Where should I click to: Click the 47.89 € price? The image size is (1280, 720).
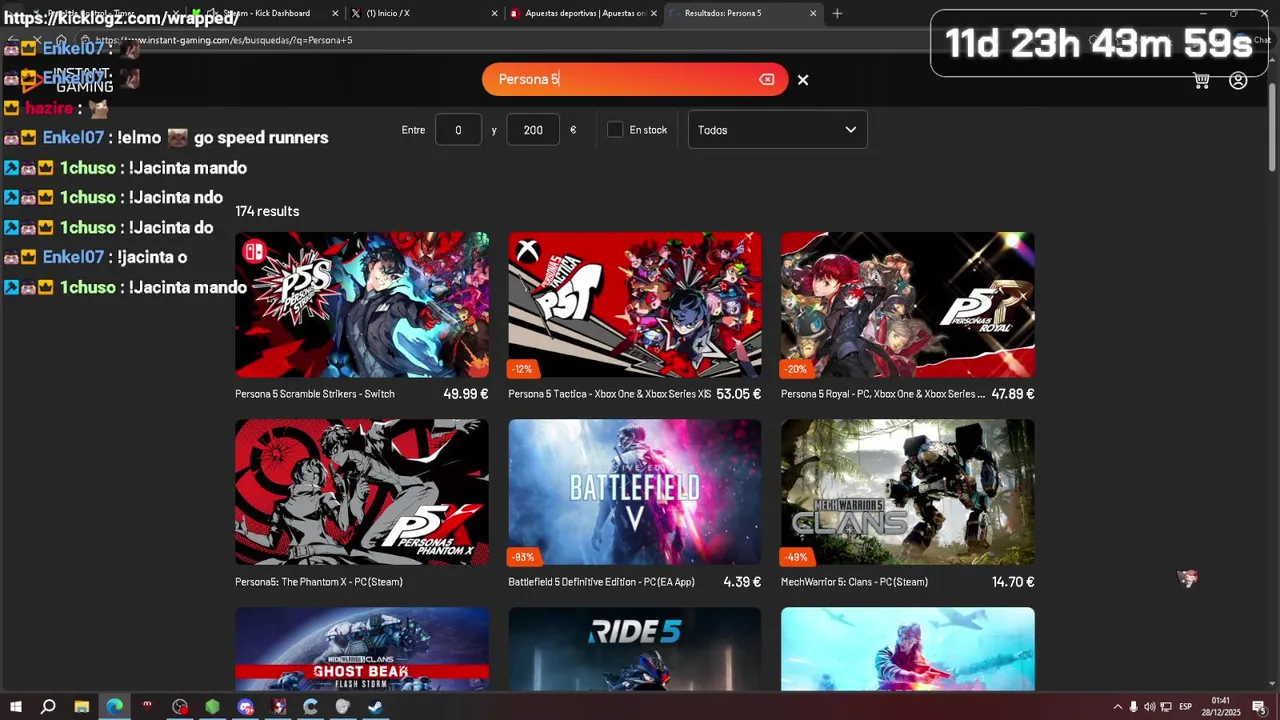point(1013,394)
